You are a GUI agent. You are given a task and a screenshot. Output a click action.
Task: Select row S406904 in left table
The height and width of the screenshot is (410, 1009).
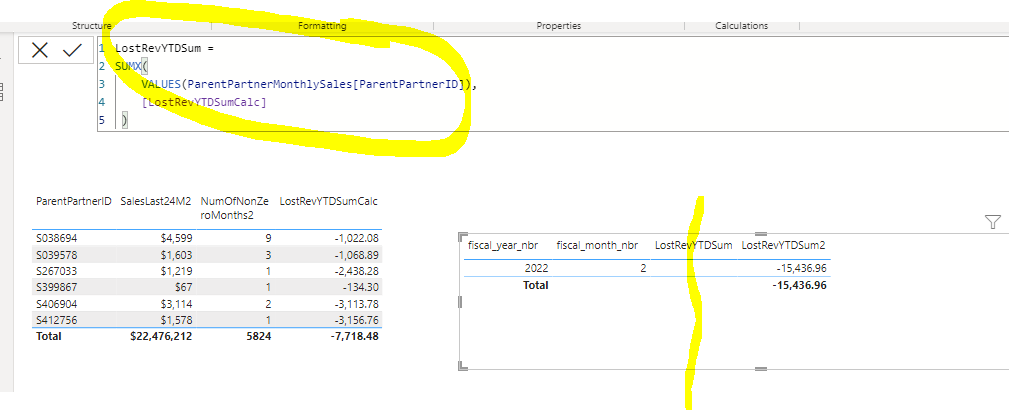point(207,303)
